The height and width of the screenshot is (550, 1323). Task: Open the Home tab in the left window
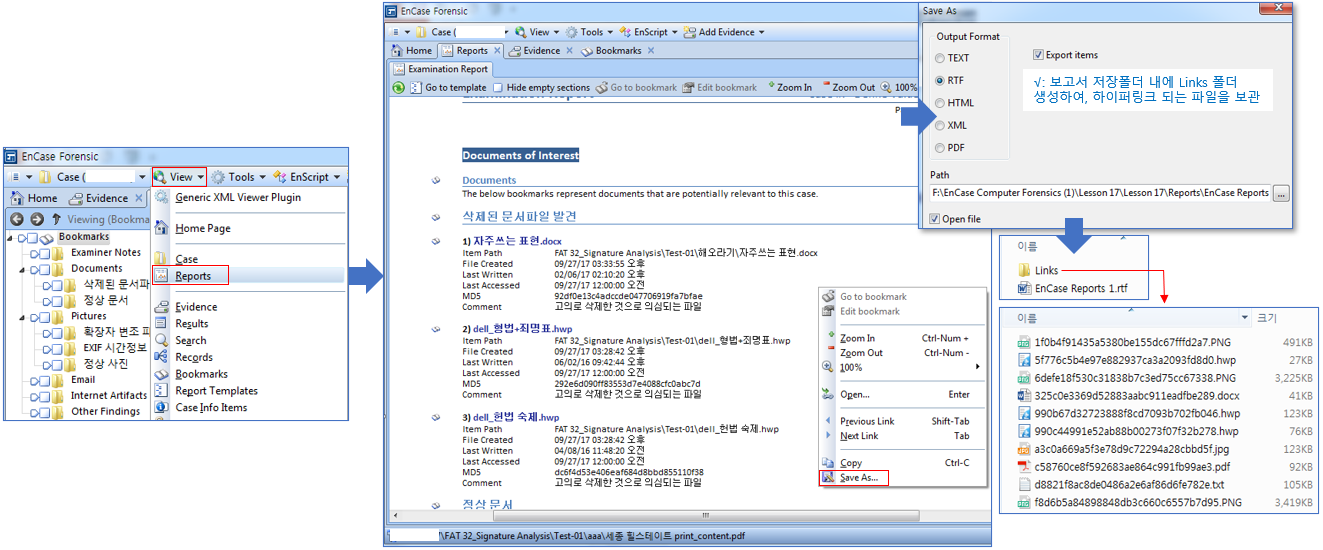35,199
